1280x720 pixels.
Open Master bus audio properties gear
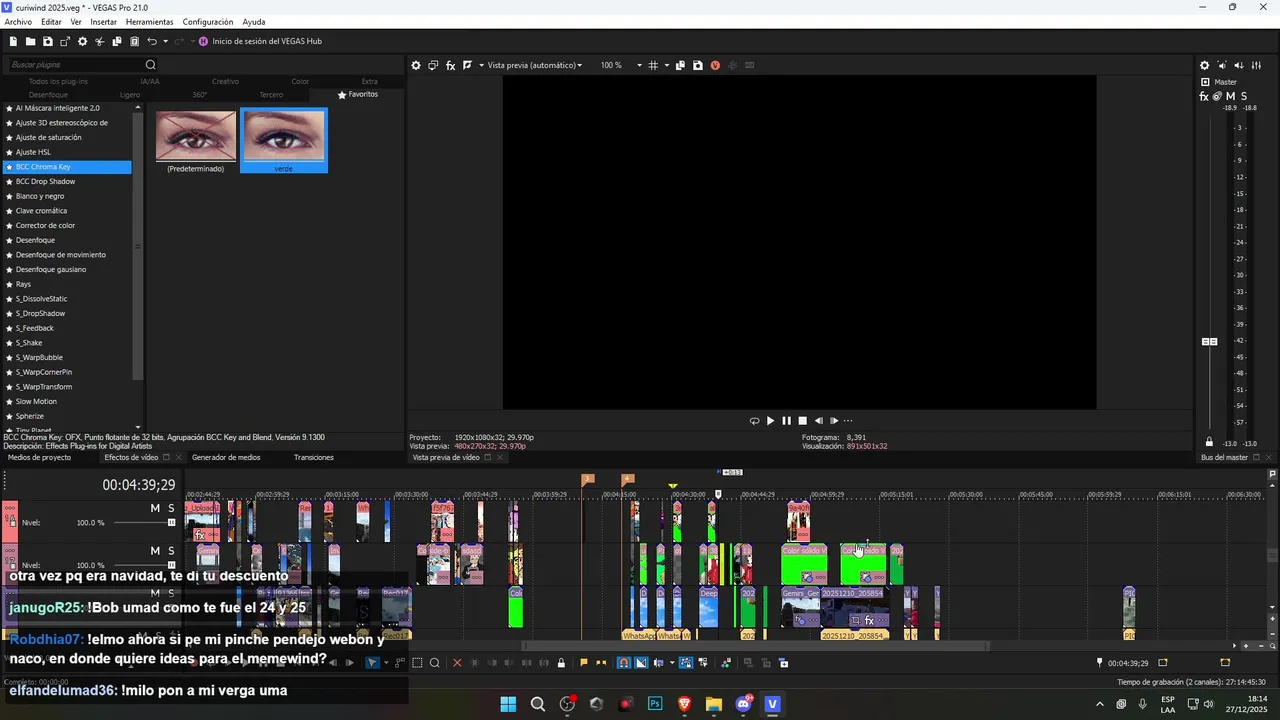click(1204, 65)
